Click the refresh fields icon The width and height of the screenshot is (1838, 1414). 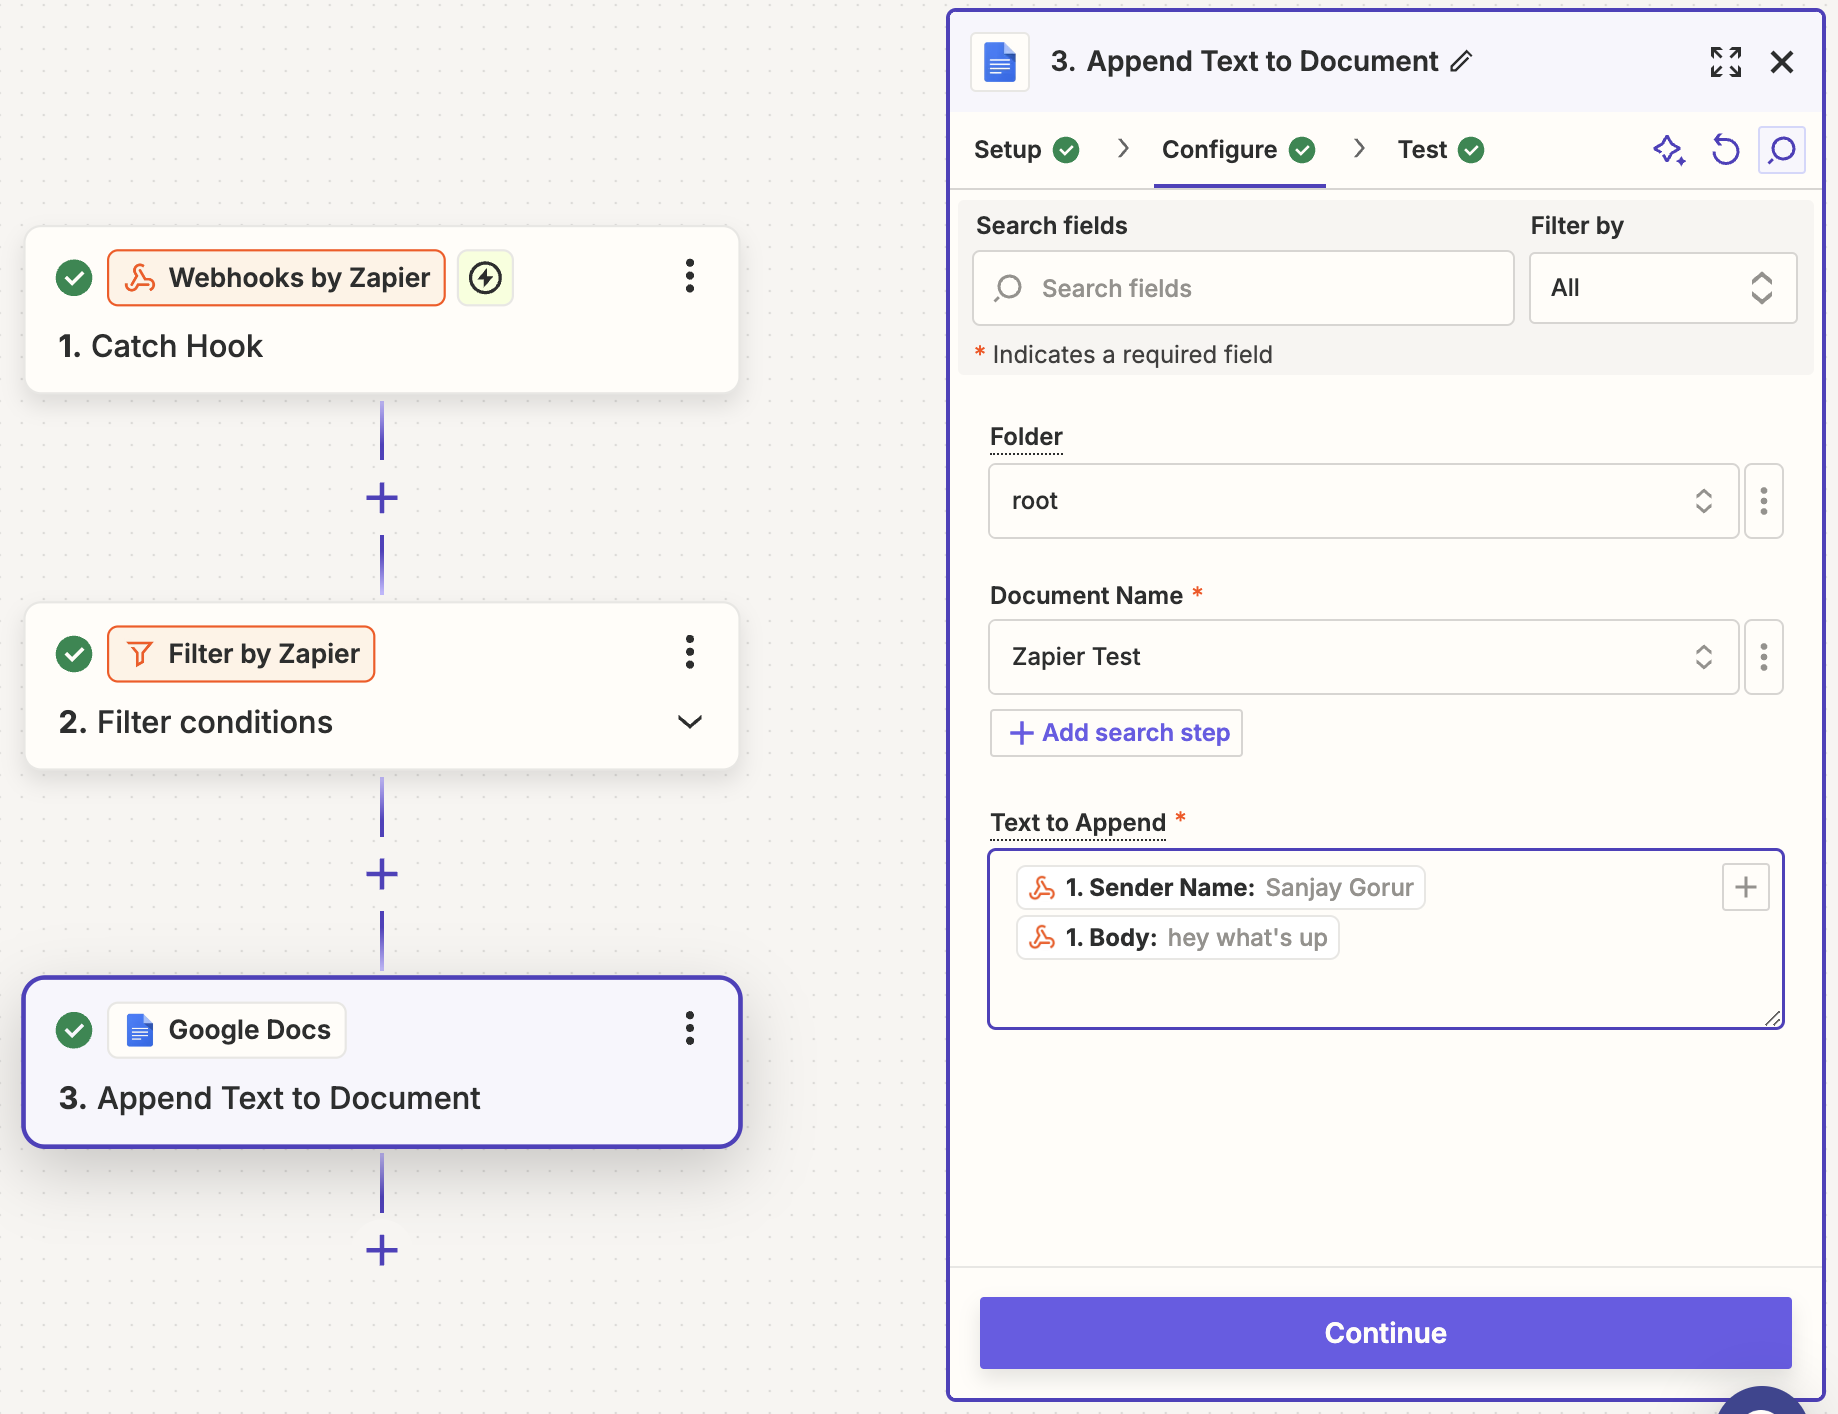(x=1726, y=150)
